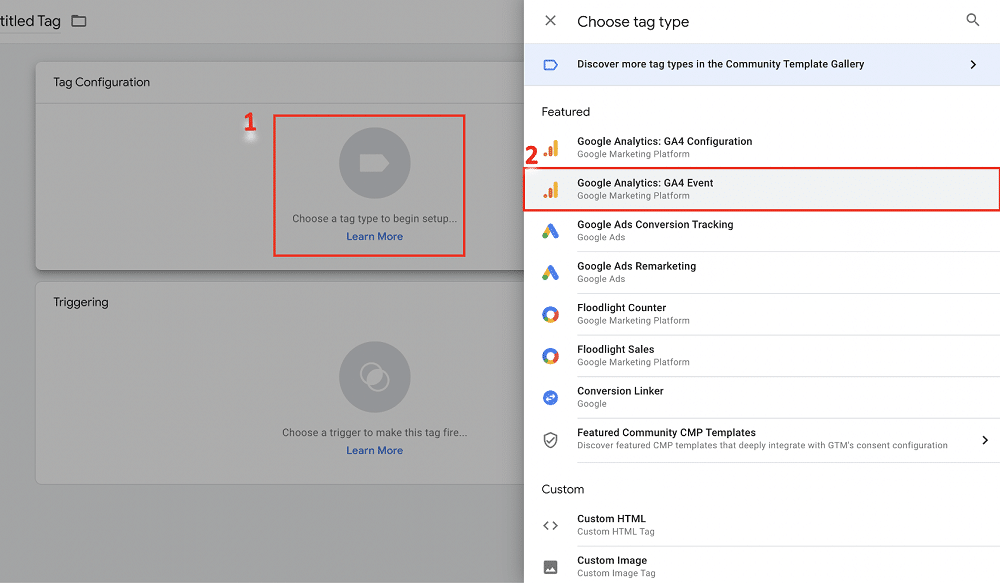Click the CMP Templates shield icon
Viewport: 1000px width, 584px height.
pyautogui.click(x=551, y=437)
